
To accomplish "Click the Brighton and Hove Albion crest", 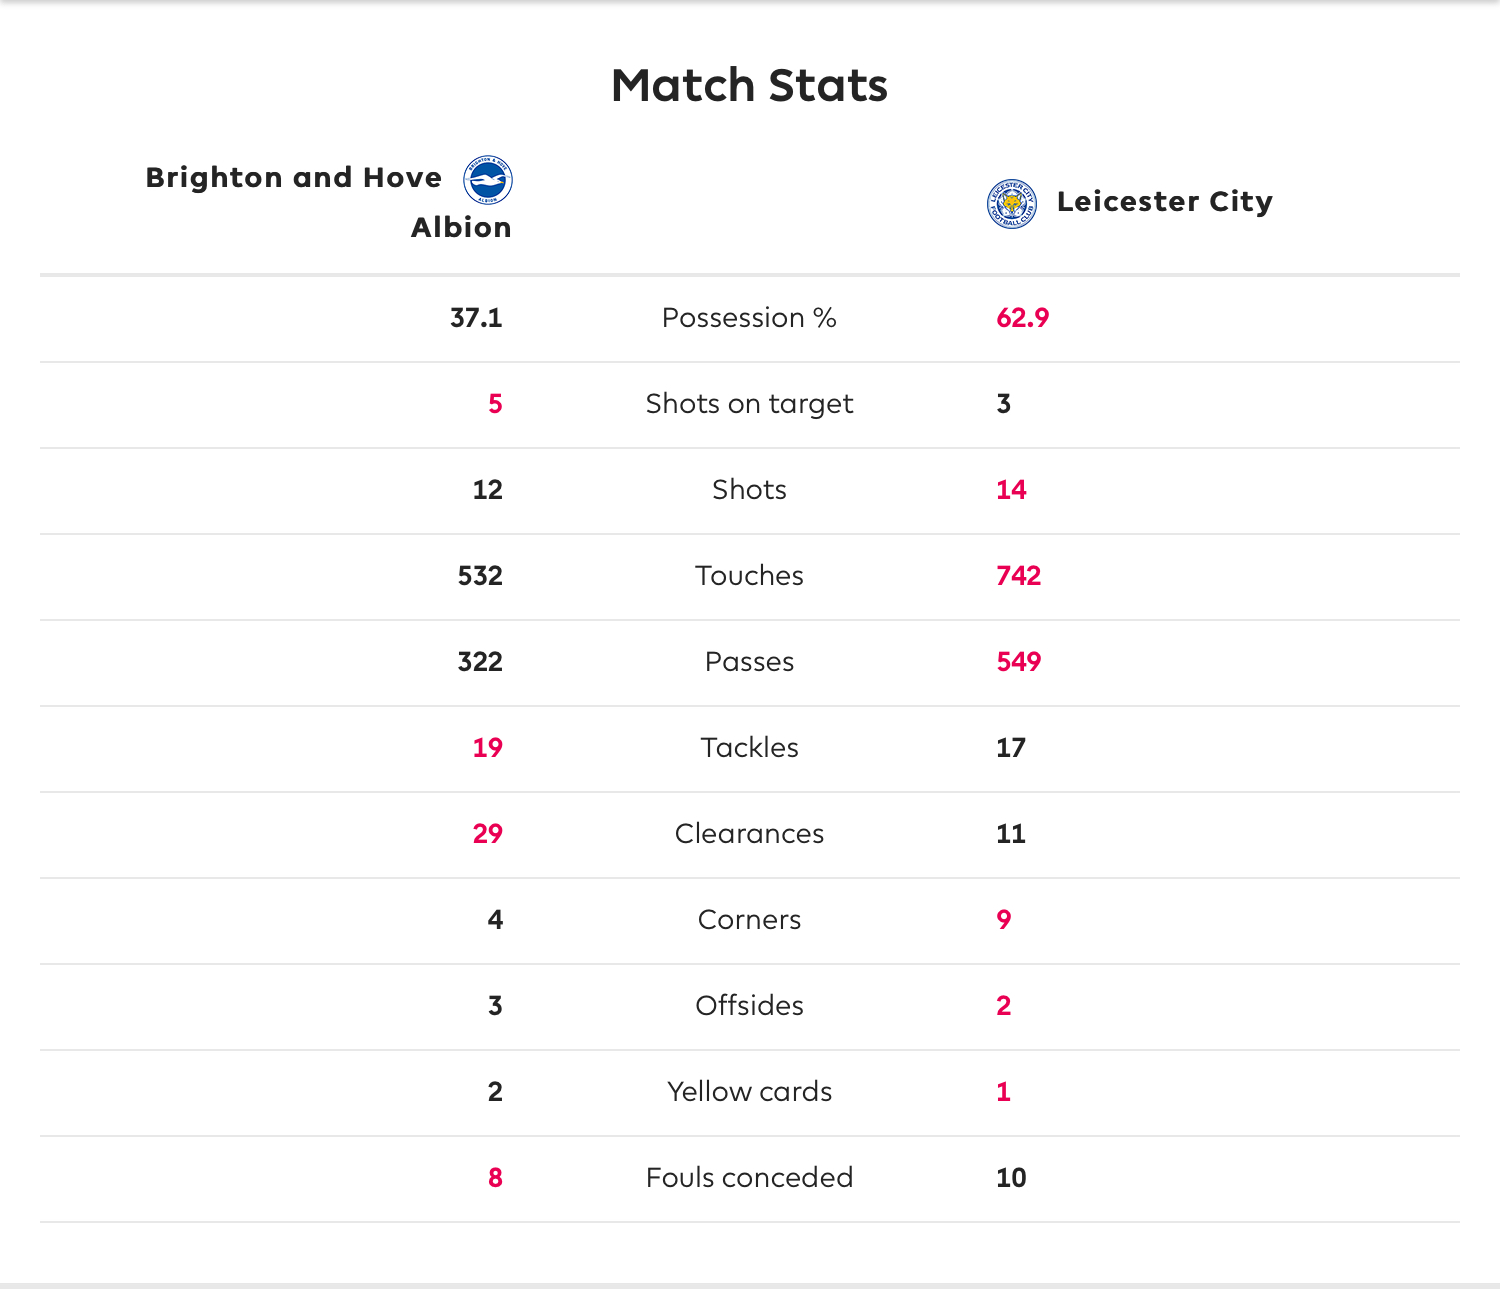I will point(488,181).
